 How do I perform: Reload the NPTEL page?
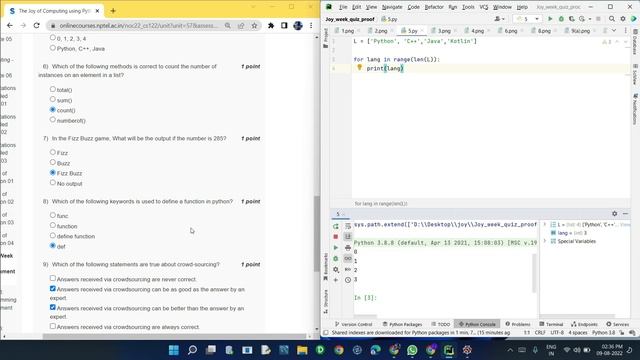click(36, 26)
